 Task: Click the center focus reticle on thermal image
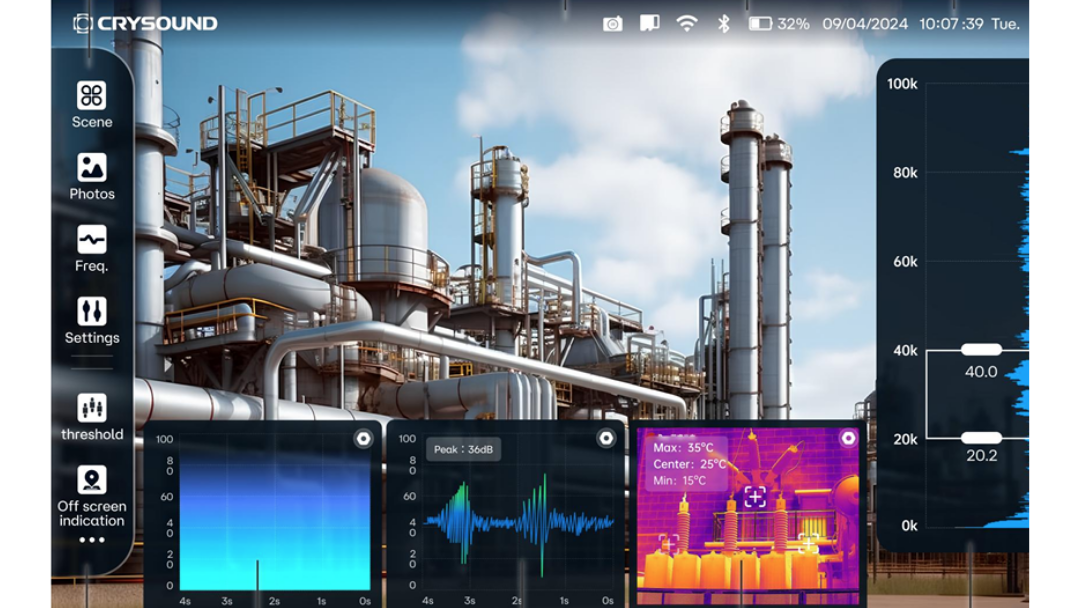755,497
